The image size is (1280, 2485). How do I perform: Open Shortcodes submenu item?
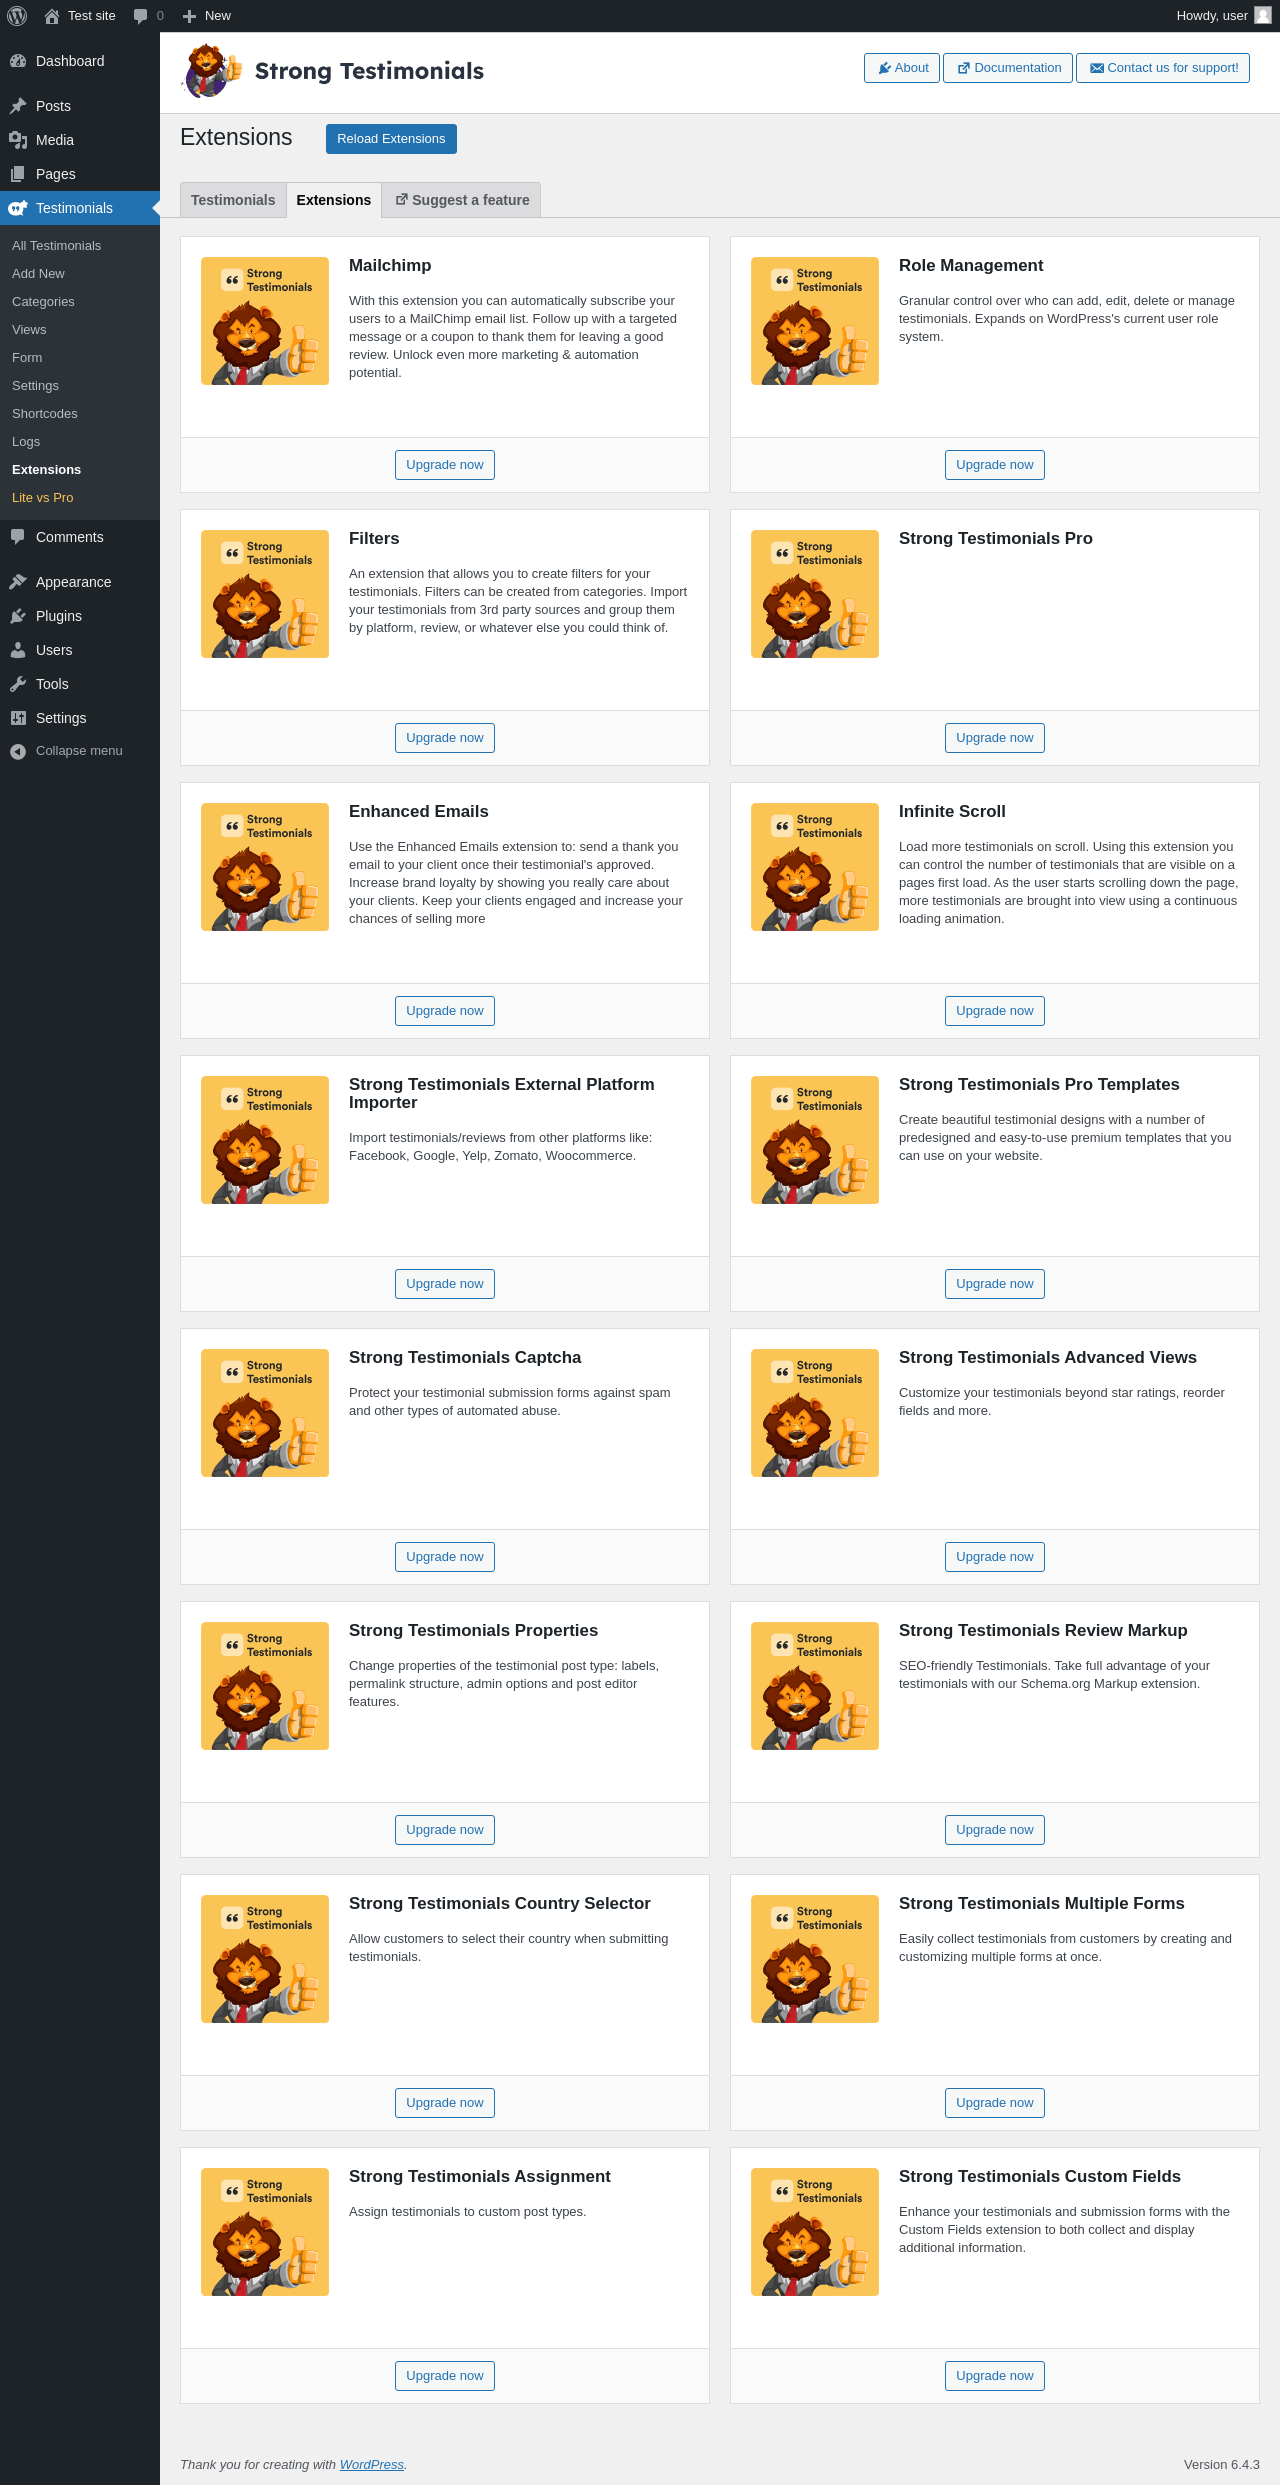tap(80, 414)
